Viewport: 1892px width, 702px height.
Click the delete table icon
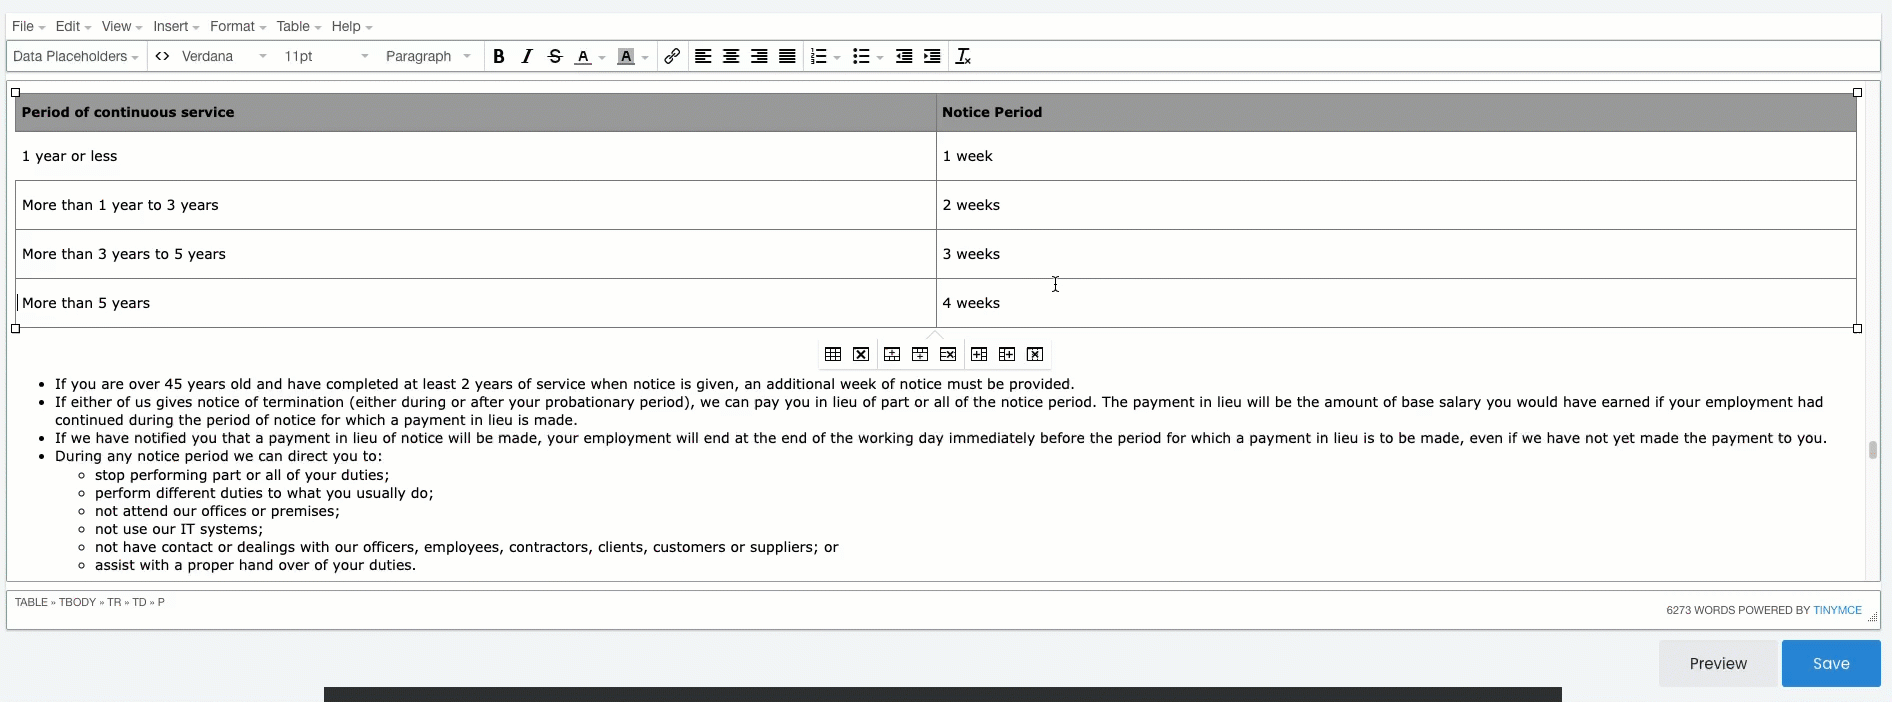click(861, 354)
